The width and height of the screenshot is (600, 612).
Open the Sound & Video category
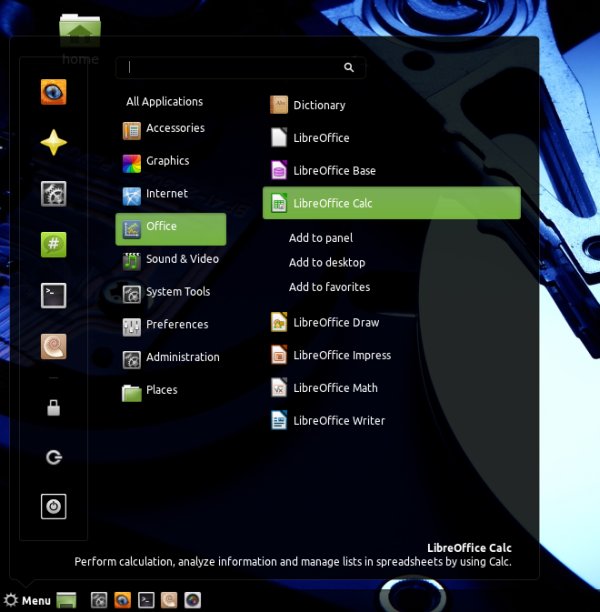point(171,260)
